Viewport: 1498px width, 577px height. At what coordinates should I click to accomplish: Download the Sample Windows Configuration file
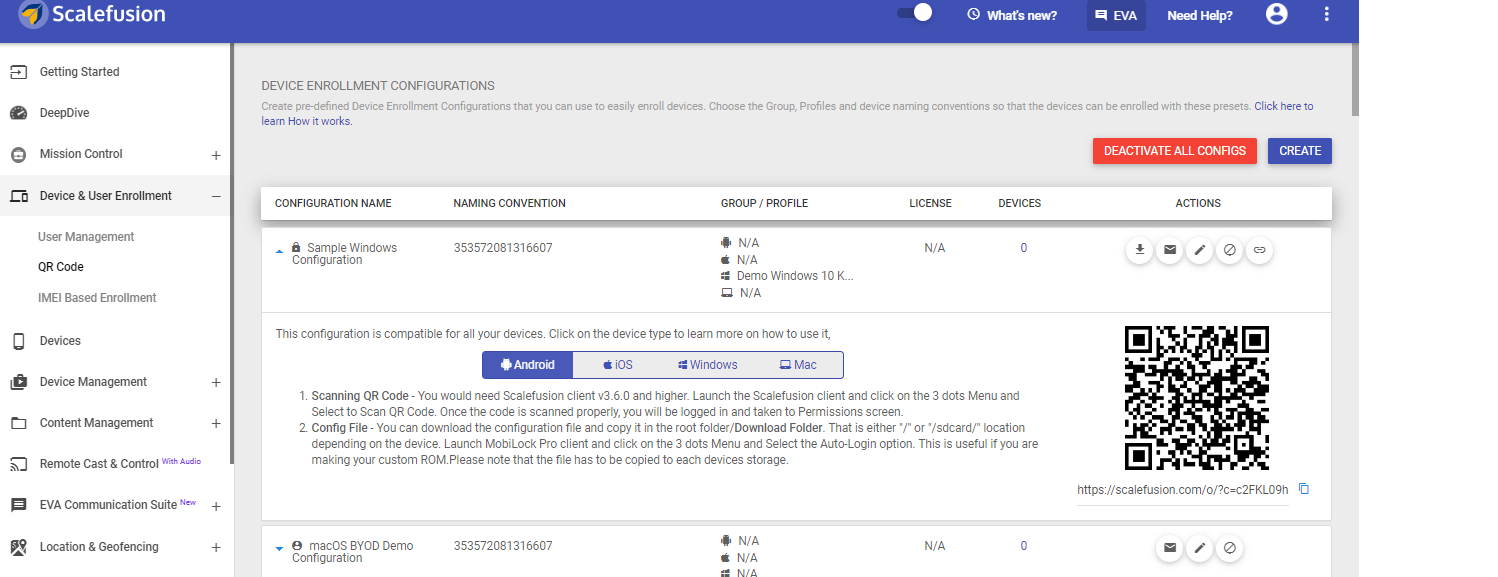click(1139, 250)
